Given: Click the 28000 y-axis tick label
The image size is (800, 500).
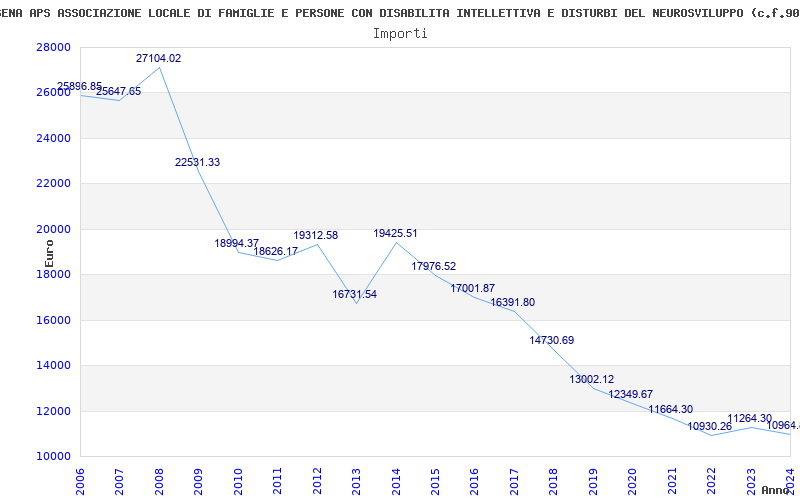Looking at the screenshot, I should coord(54,47).
